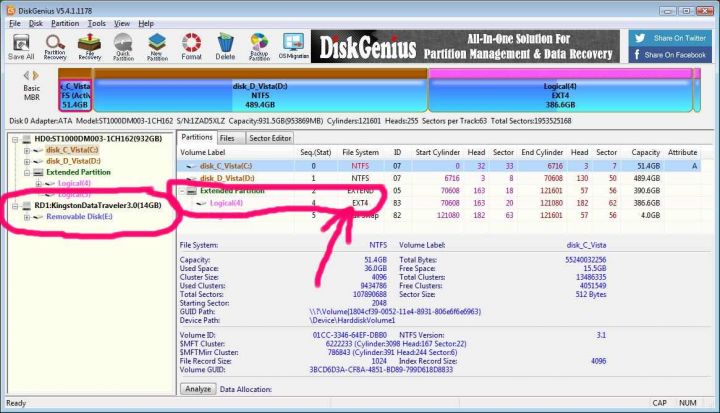Click the Format toolbar icon
This screenshot has width=720, height=413.
point(191,47)
